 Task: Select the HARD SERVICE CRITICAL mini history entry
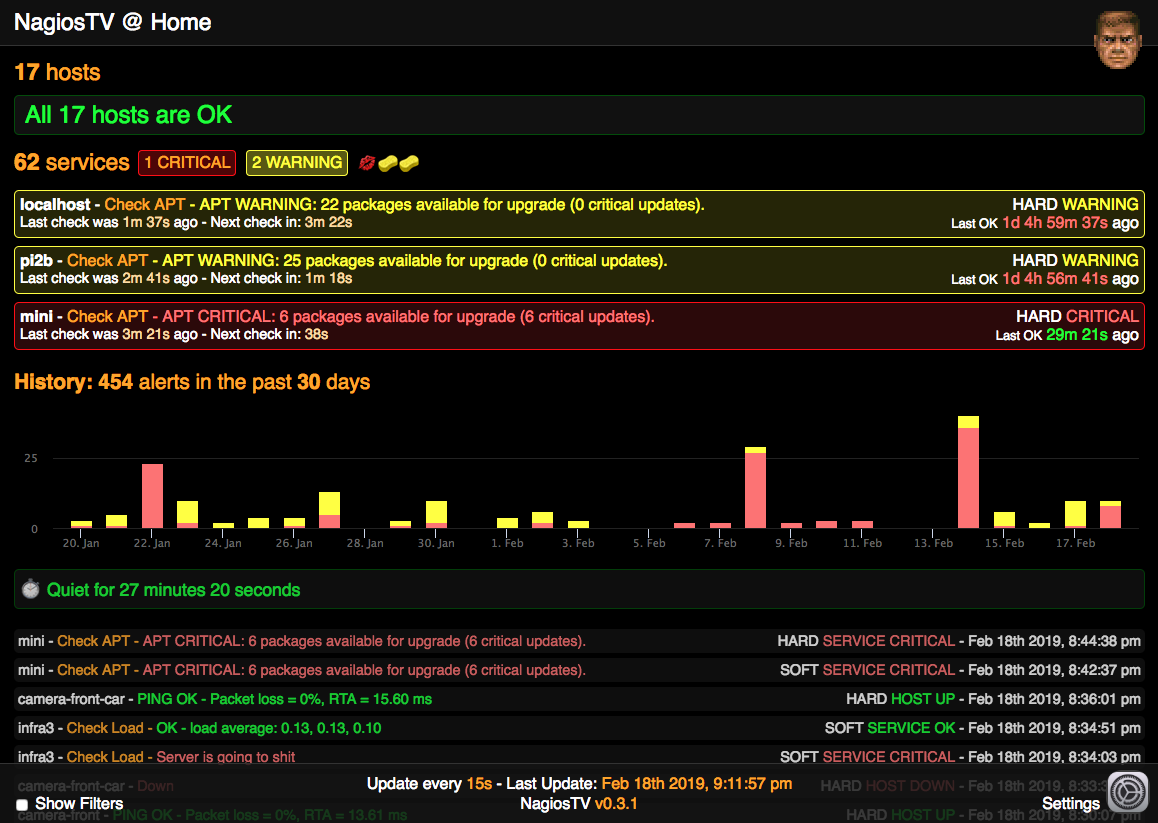coord(579,641)
